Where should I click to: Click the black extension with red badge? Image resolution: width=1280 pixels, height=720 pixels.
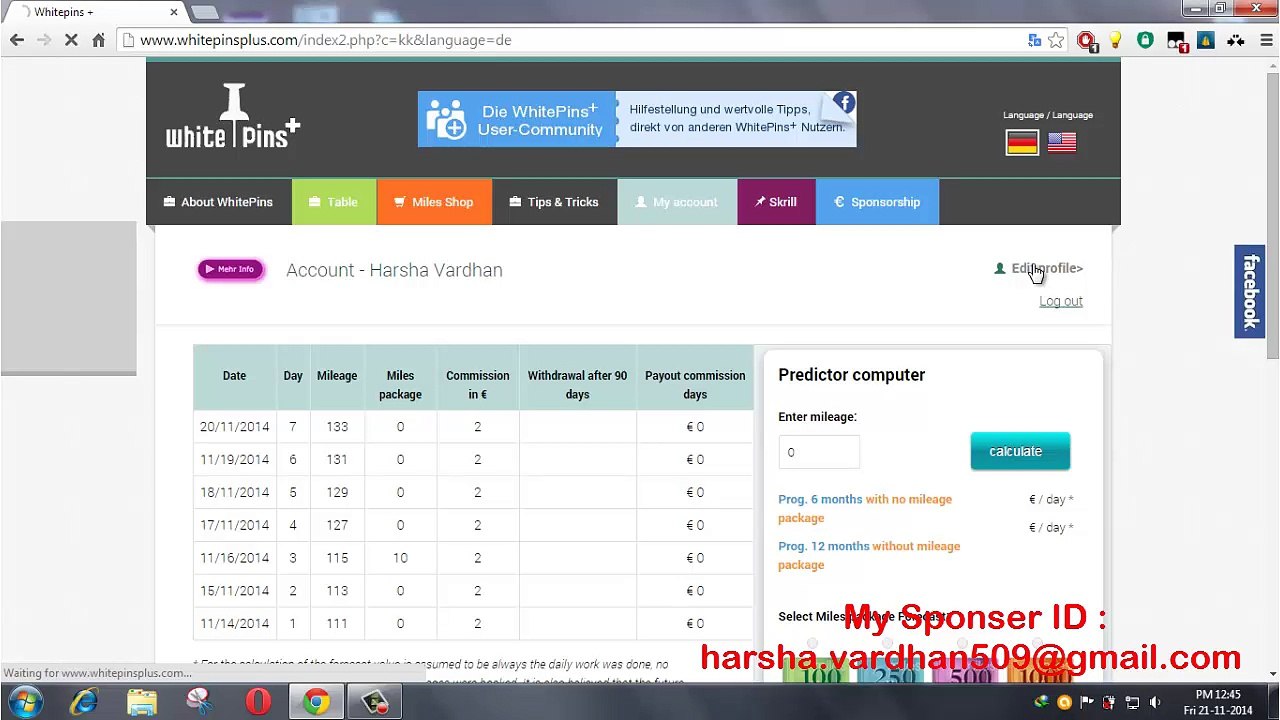coord(1176,41)
